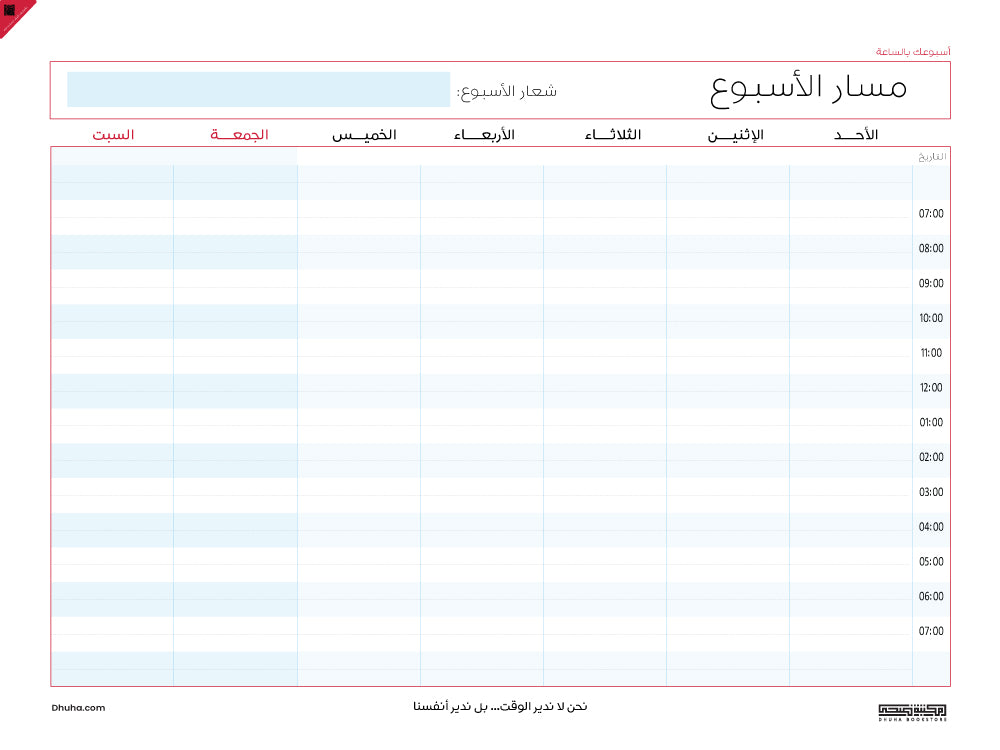Click the 10:00 time label
The image size is (1000, 750).
[x=931, y=318]
